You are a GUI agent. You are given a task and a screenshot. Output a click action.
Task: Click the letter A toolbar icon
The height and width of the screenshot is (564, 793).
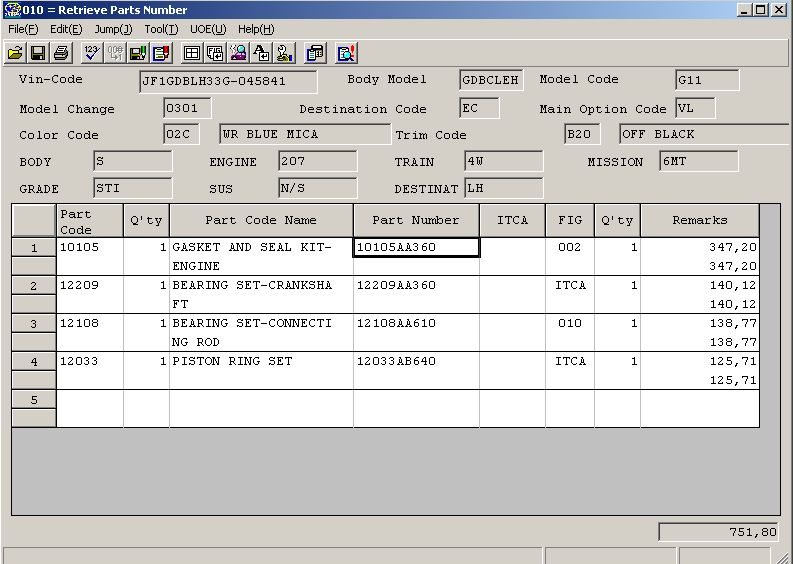(x=261, y=53)
